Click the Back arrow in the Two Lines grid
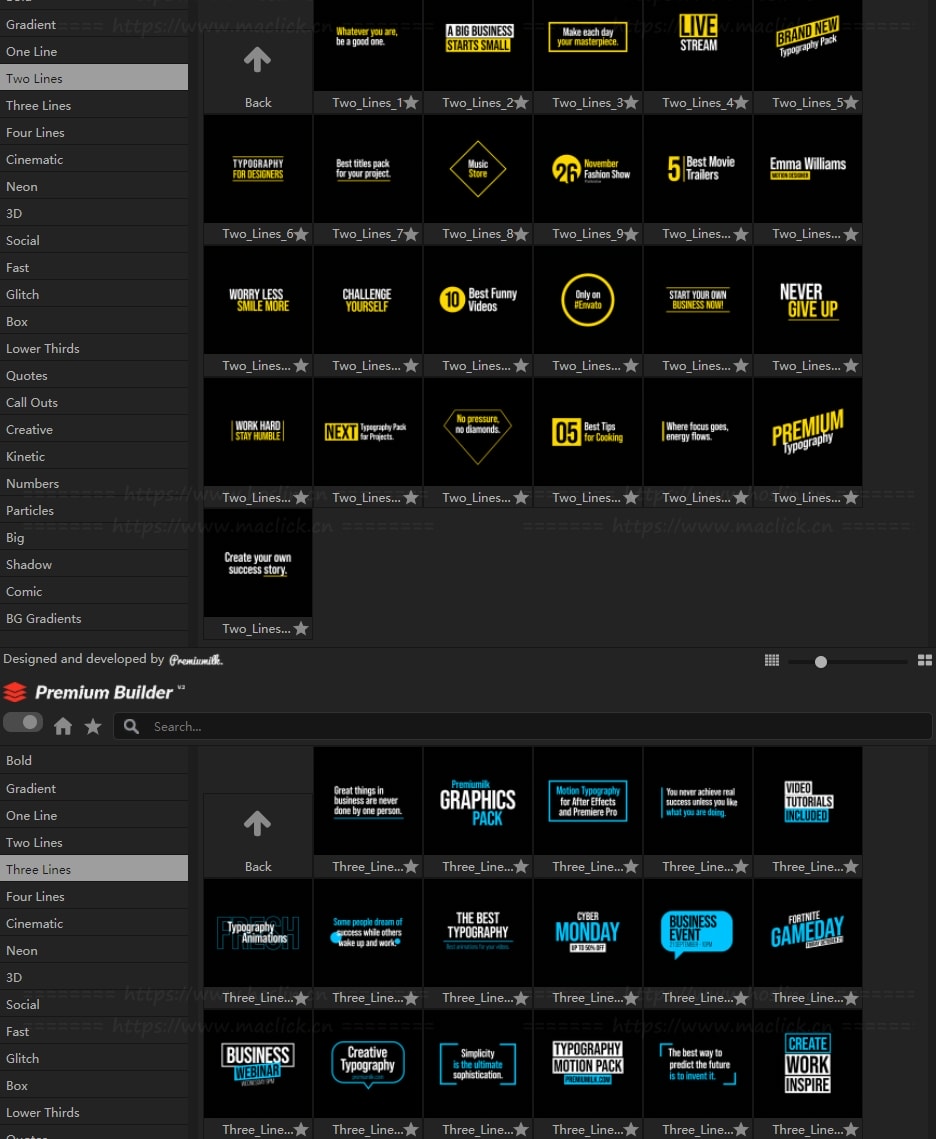Viewport: 936px width, 1139px height. coord(258,59)
